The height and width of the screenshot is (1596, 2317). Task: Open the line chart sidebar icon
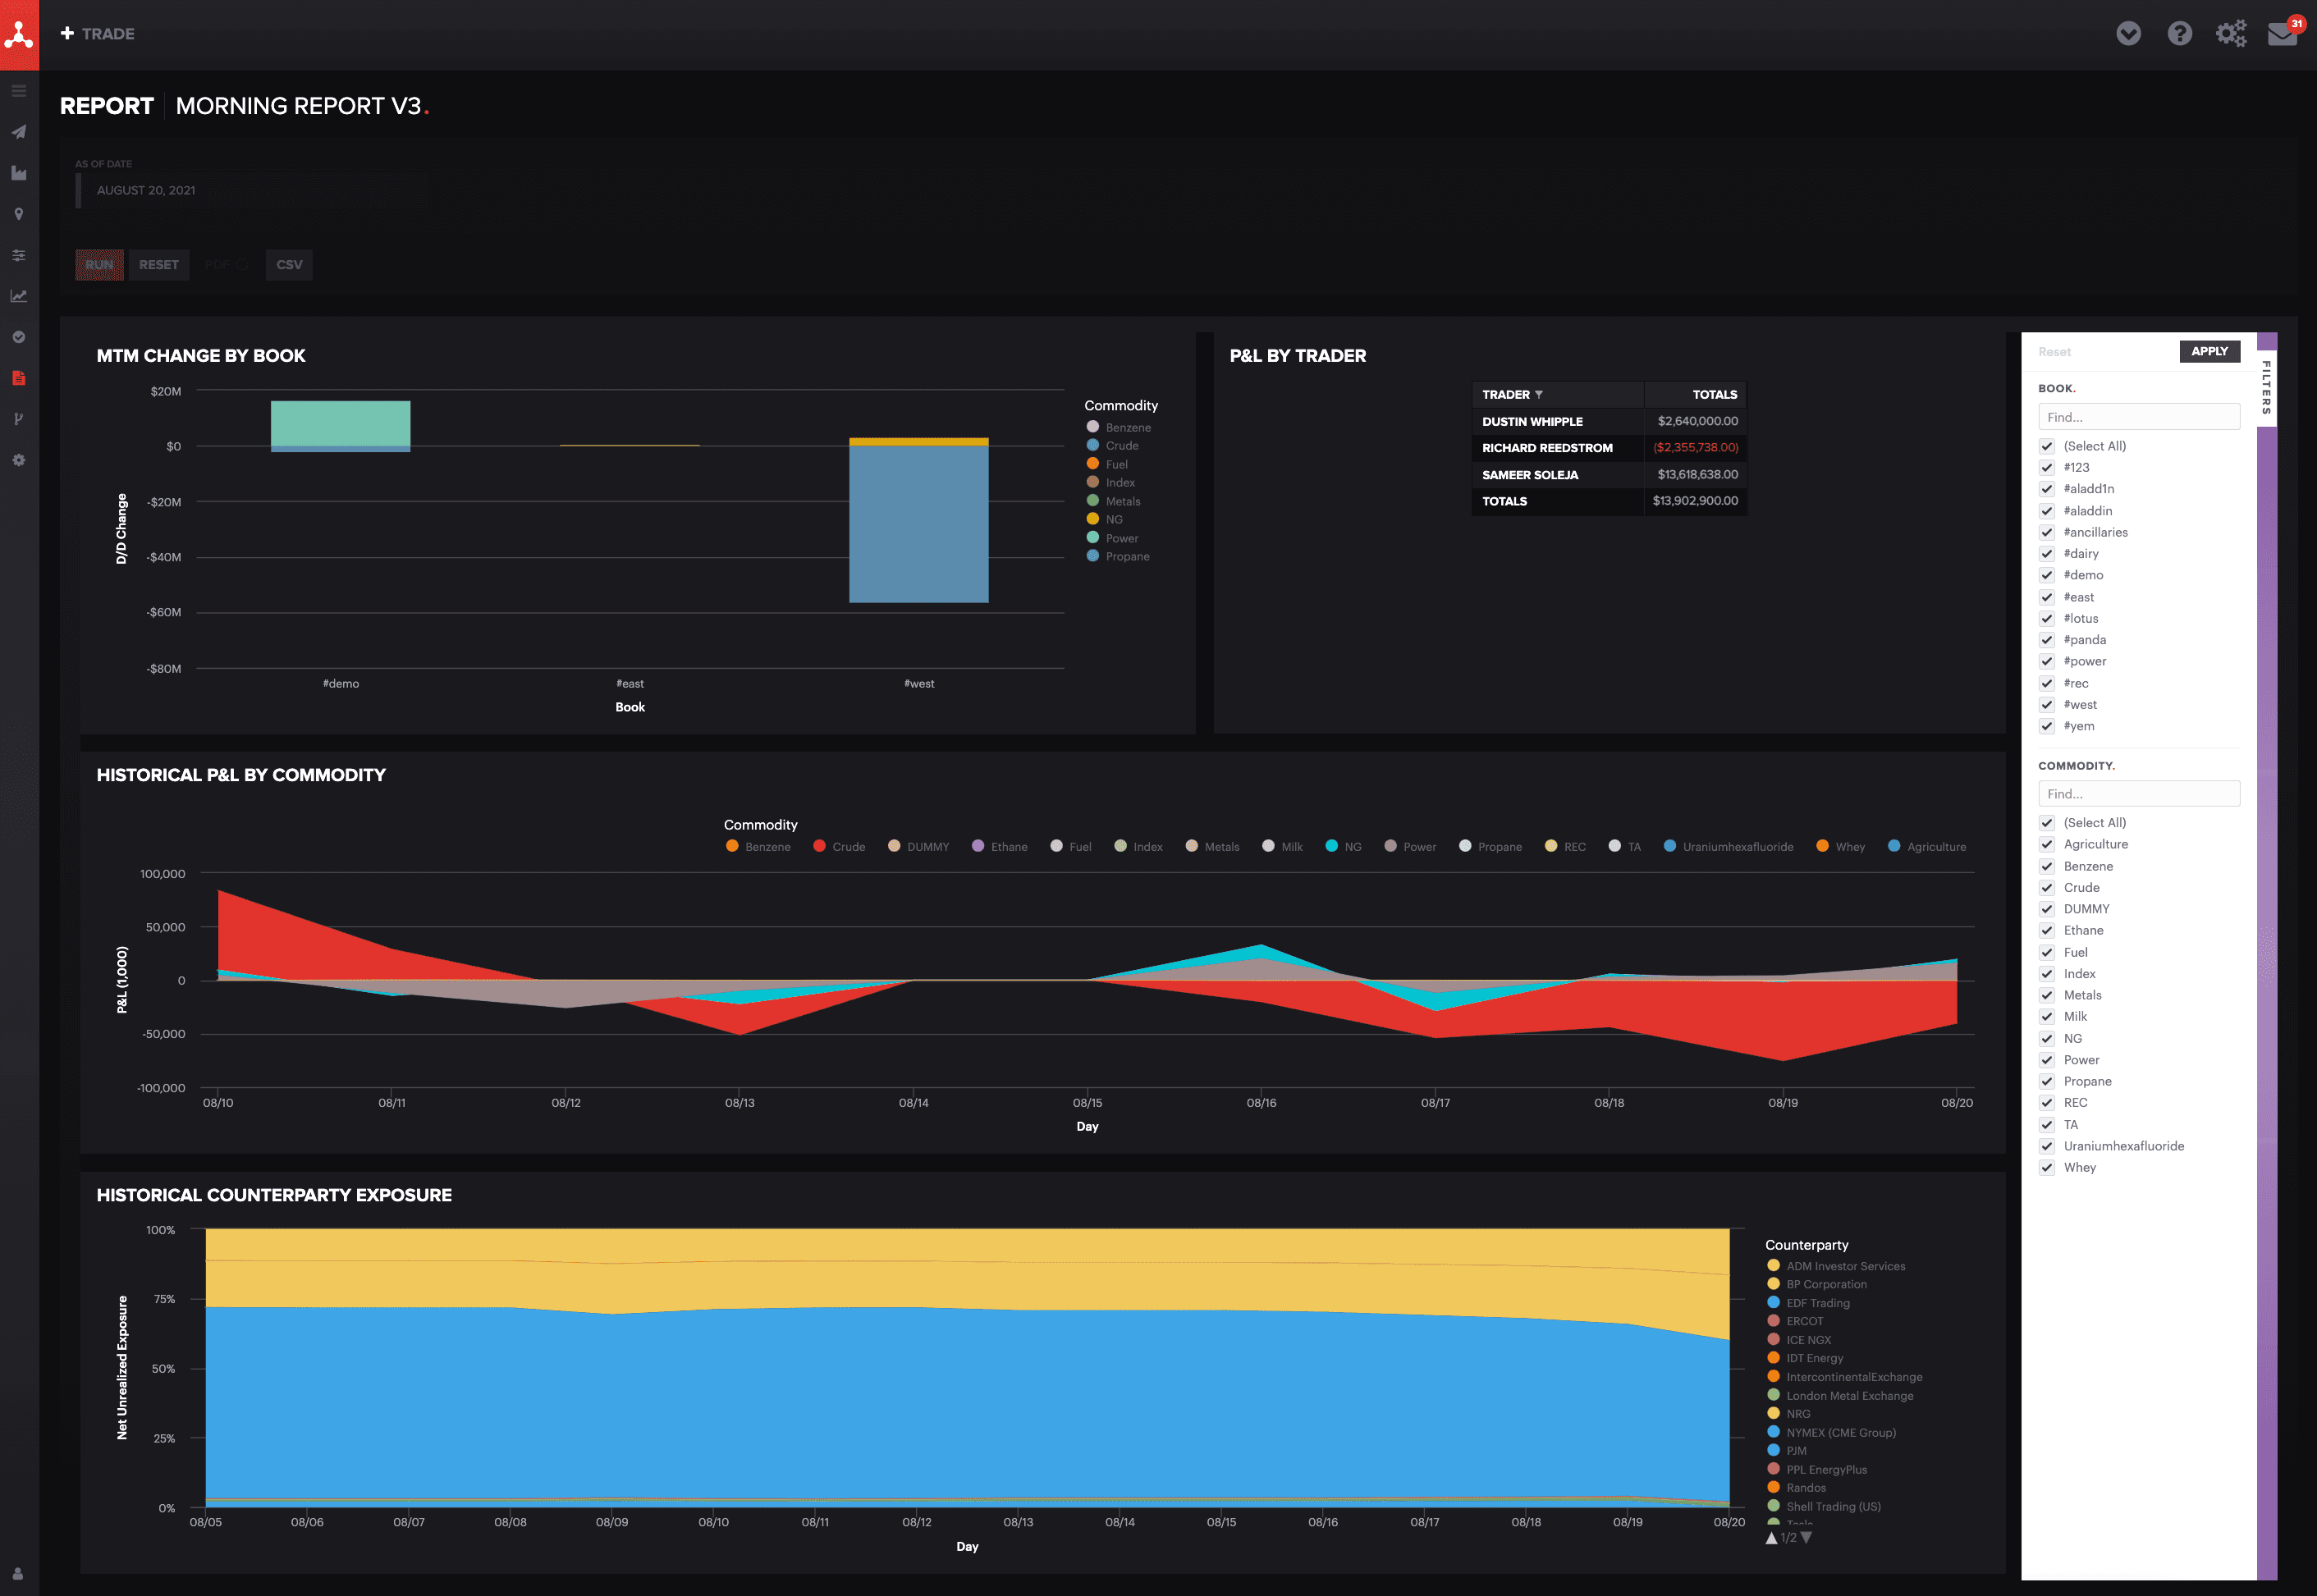19,296
